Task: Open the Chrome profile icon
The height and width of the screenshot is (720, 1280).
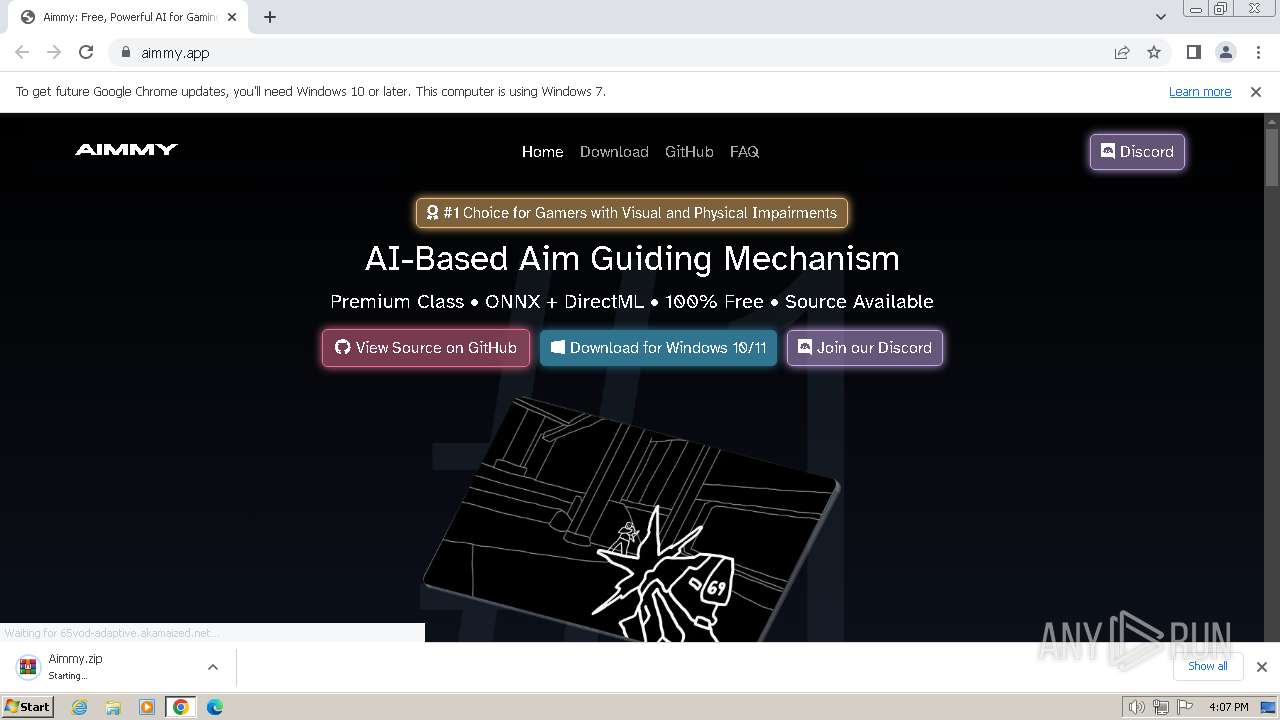Action: pyautogui.click(x=1226, y=53)
